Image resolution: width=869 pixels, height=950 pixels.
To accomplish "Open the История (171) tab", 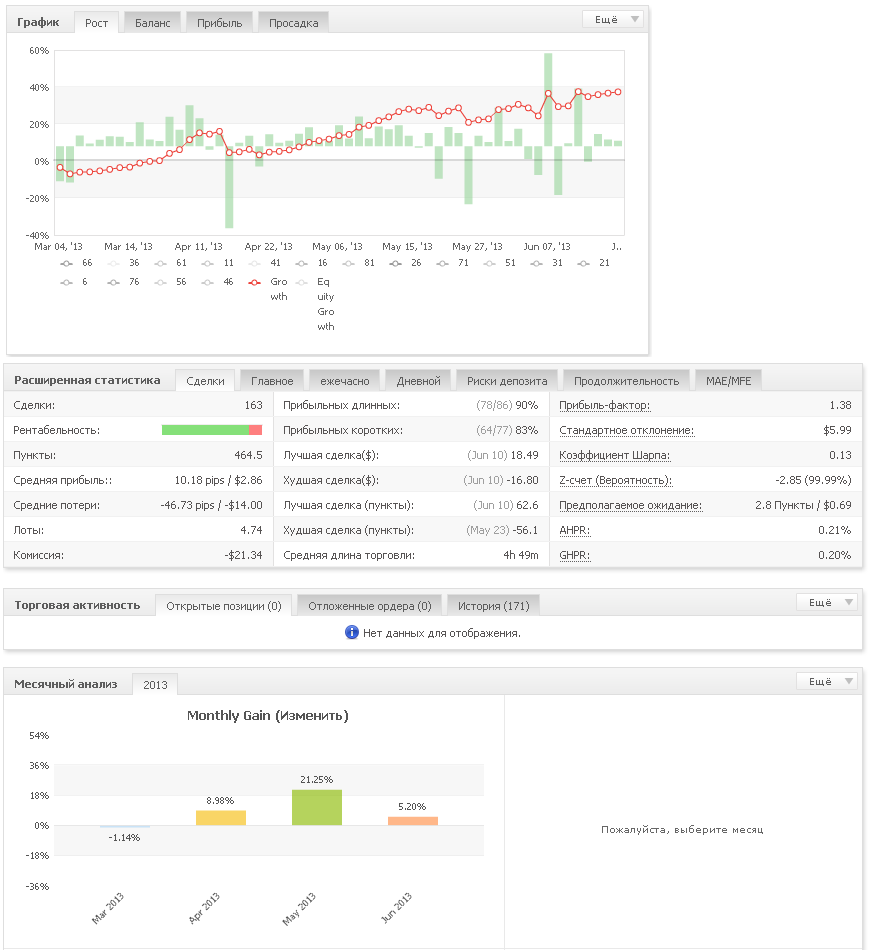I will click(493, 606).
